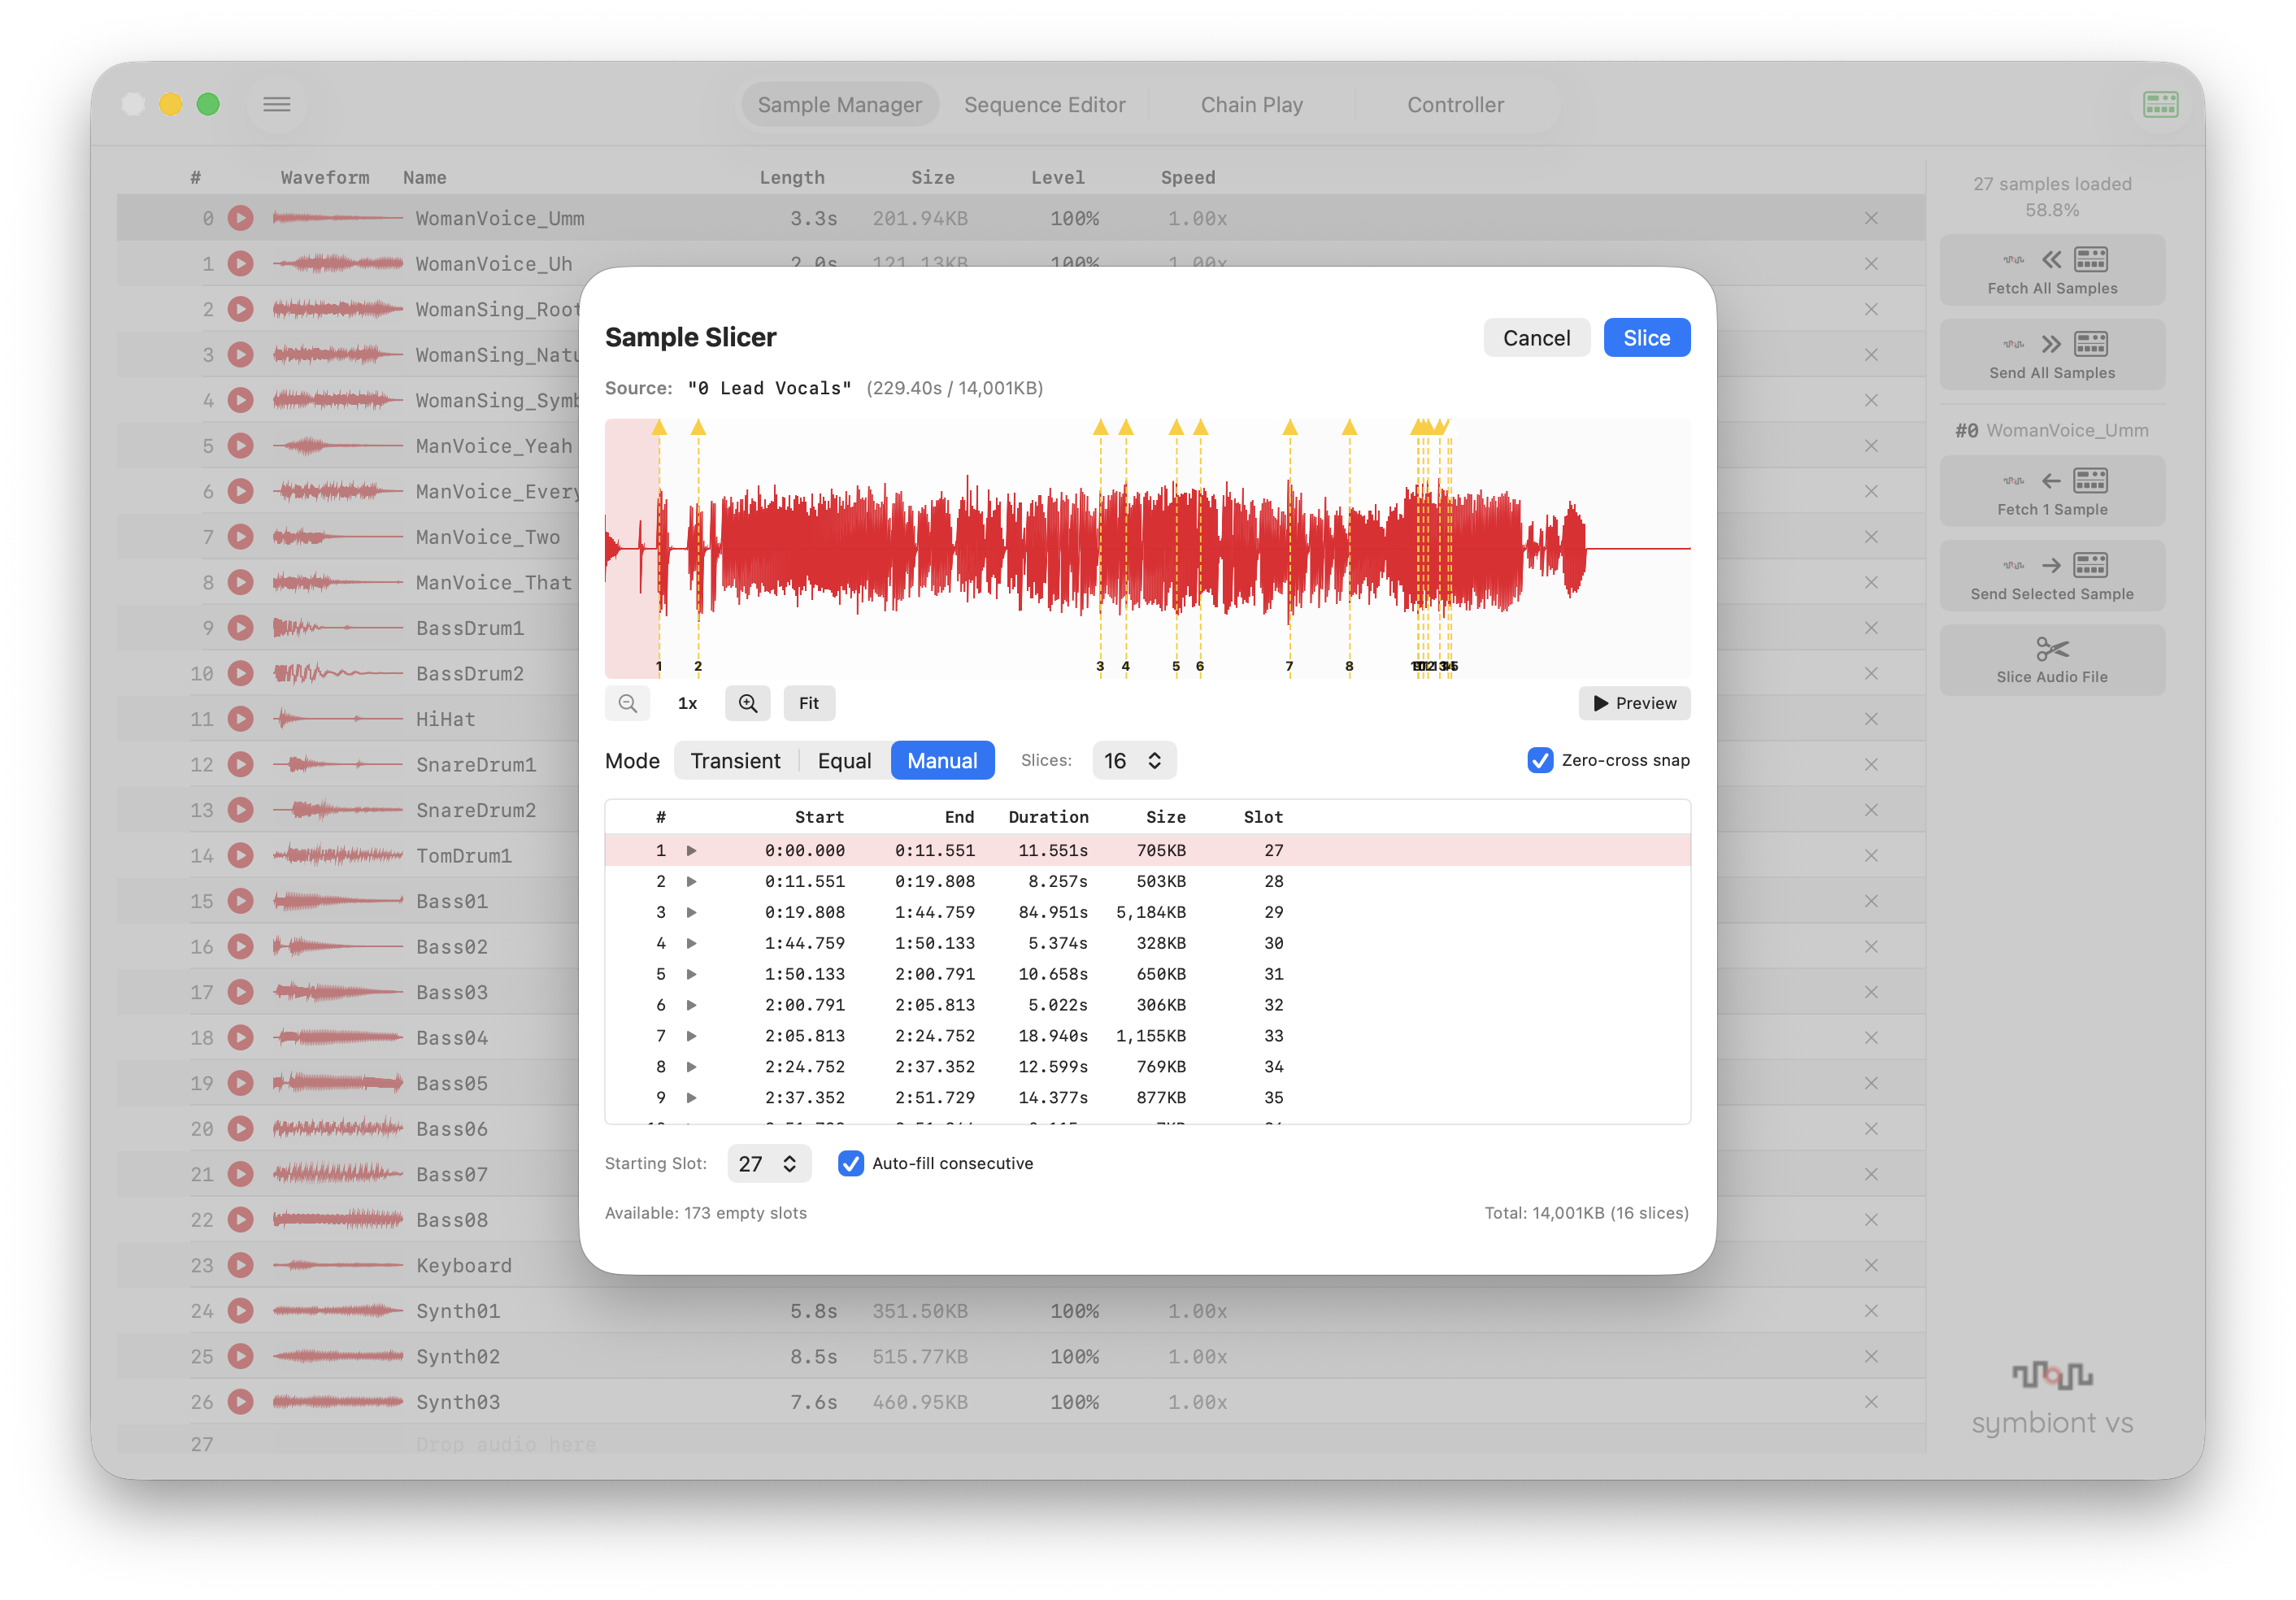
Task: Click the Fetch 1 Sample icon
Action: pyautogui.click(x=2051, y=482)
